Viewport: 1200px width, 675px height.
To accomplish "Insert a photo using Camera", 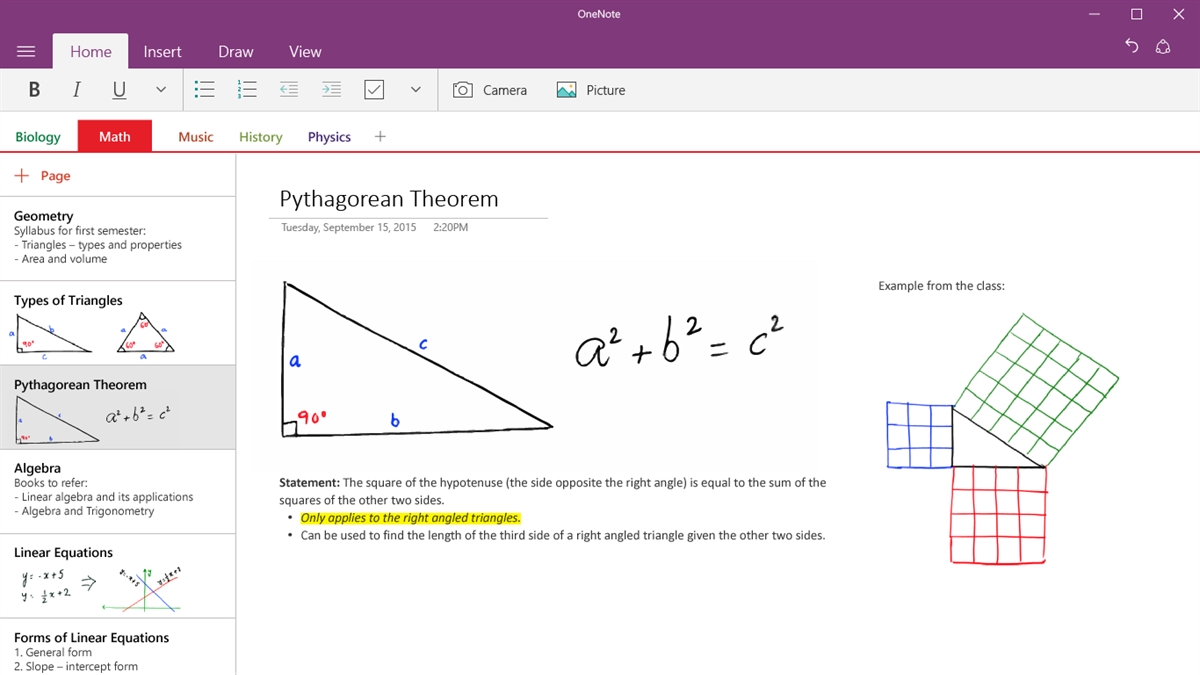I will [489, 89].
